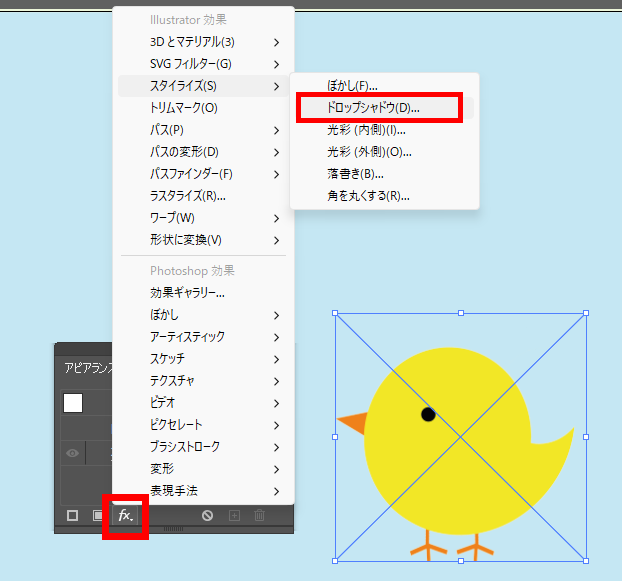Open スケッチ submenu
The image size is (622, 581).
[x=203, y=359]
